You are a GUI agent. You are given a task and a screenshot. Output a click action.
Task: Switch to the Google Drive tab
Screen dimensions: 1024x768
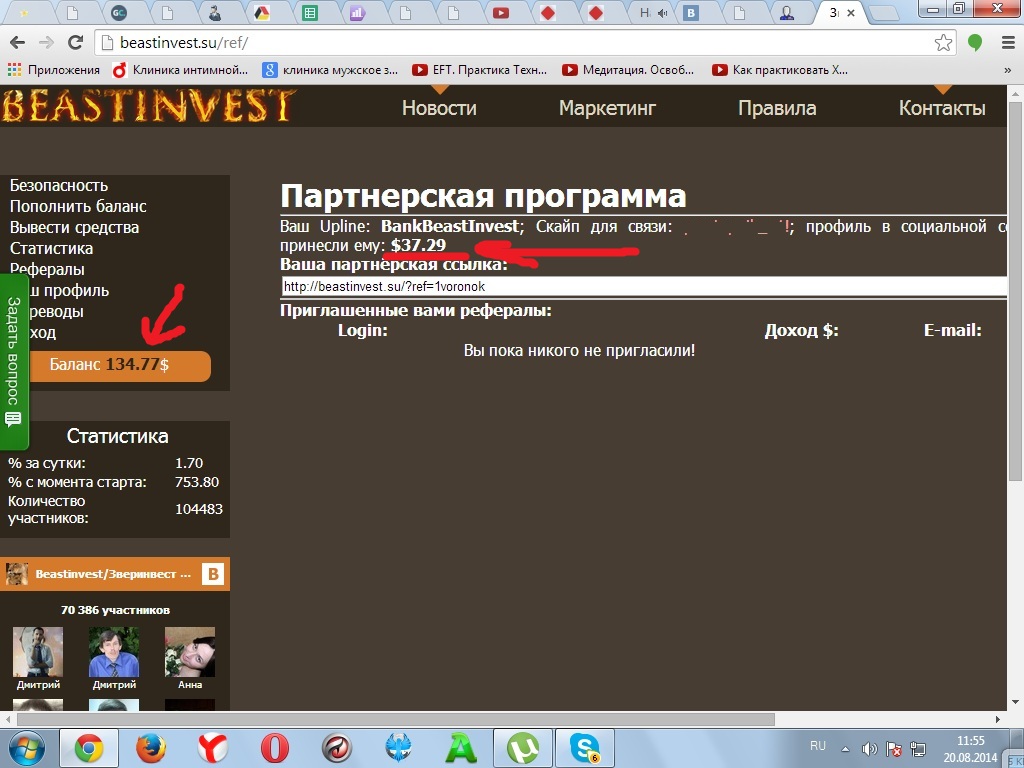tap(264, 13)
